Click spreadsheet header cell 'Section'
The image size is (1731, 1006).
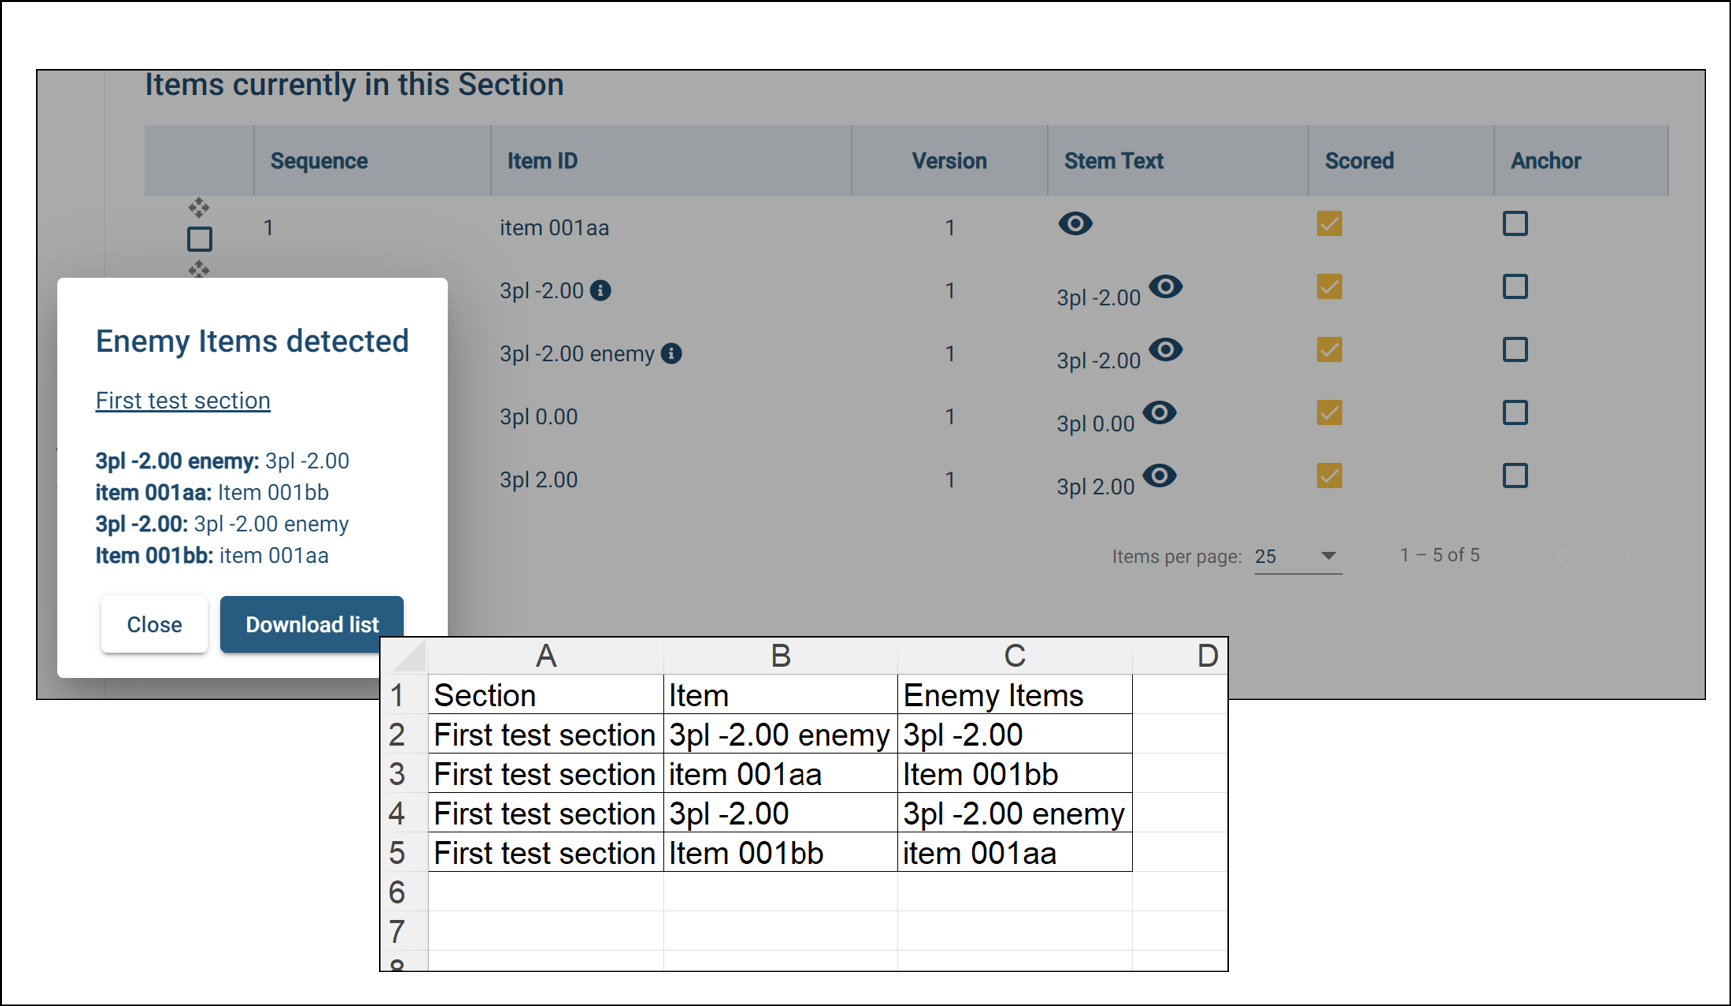546,695
